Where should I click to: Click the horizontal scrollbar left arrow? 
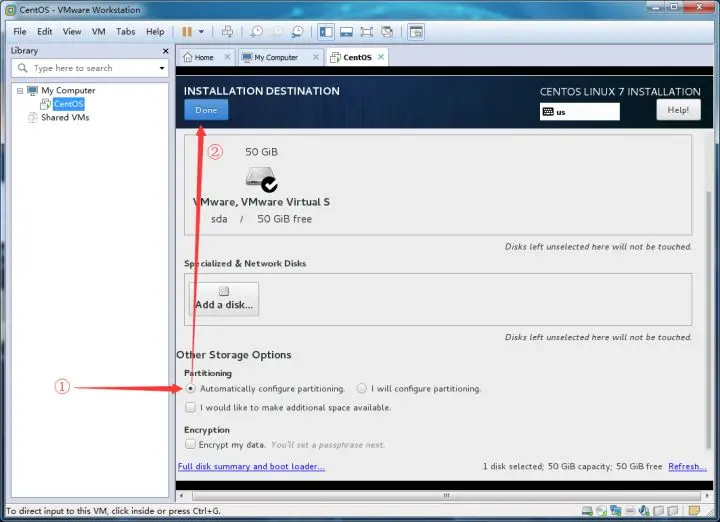(x=182, y=496)
